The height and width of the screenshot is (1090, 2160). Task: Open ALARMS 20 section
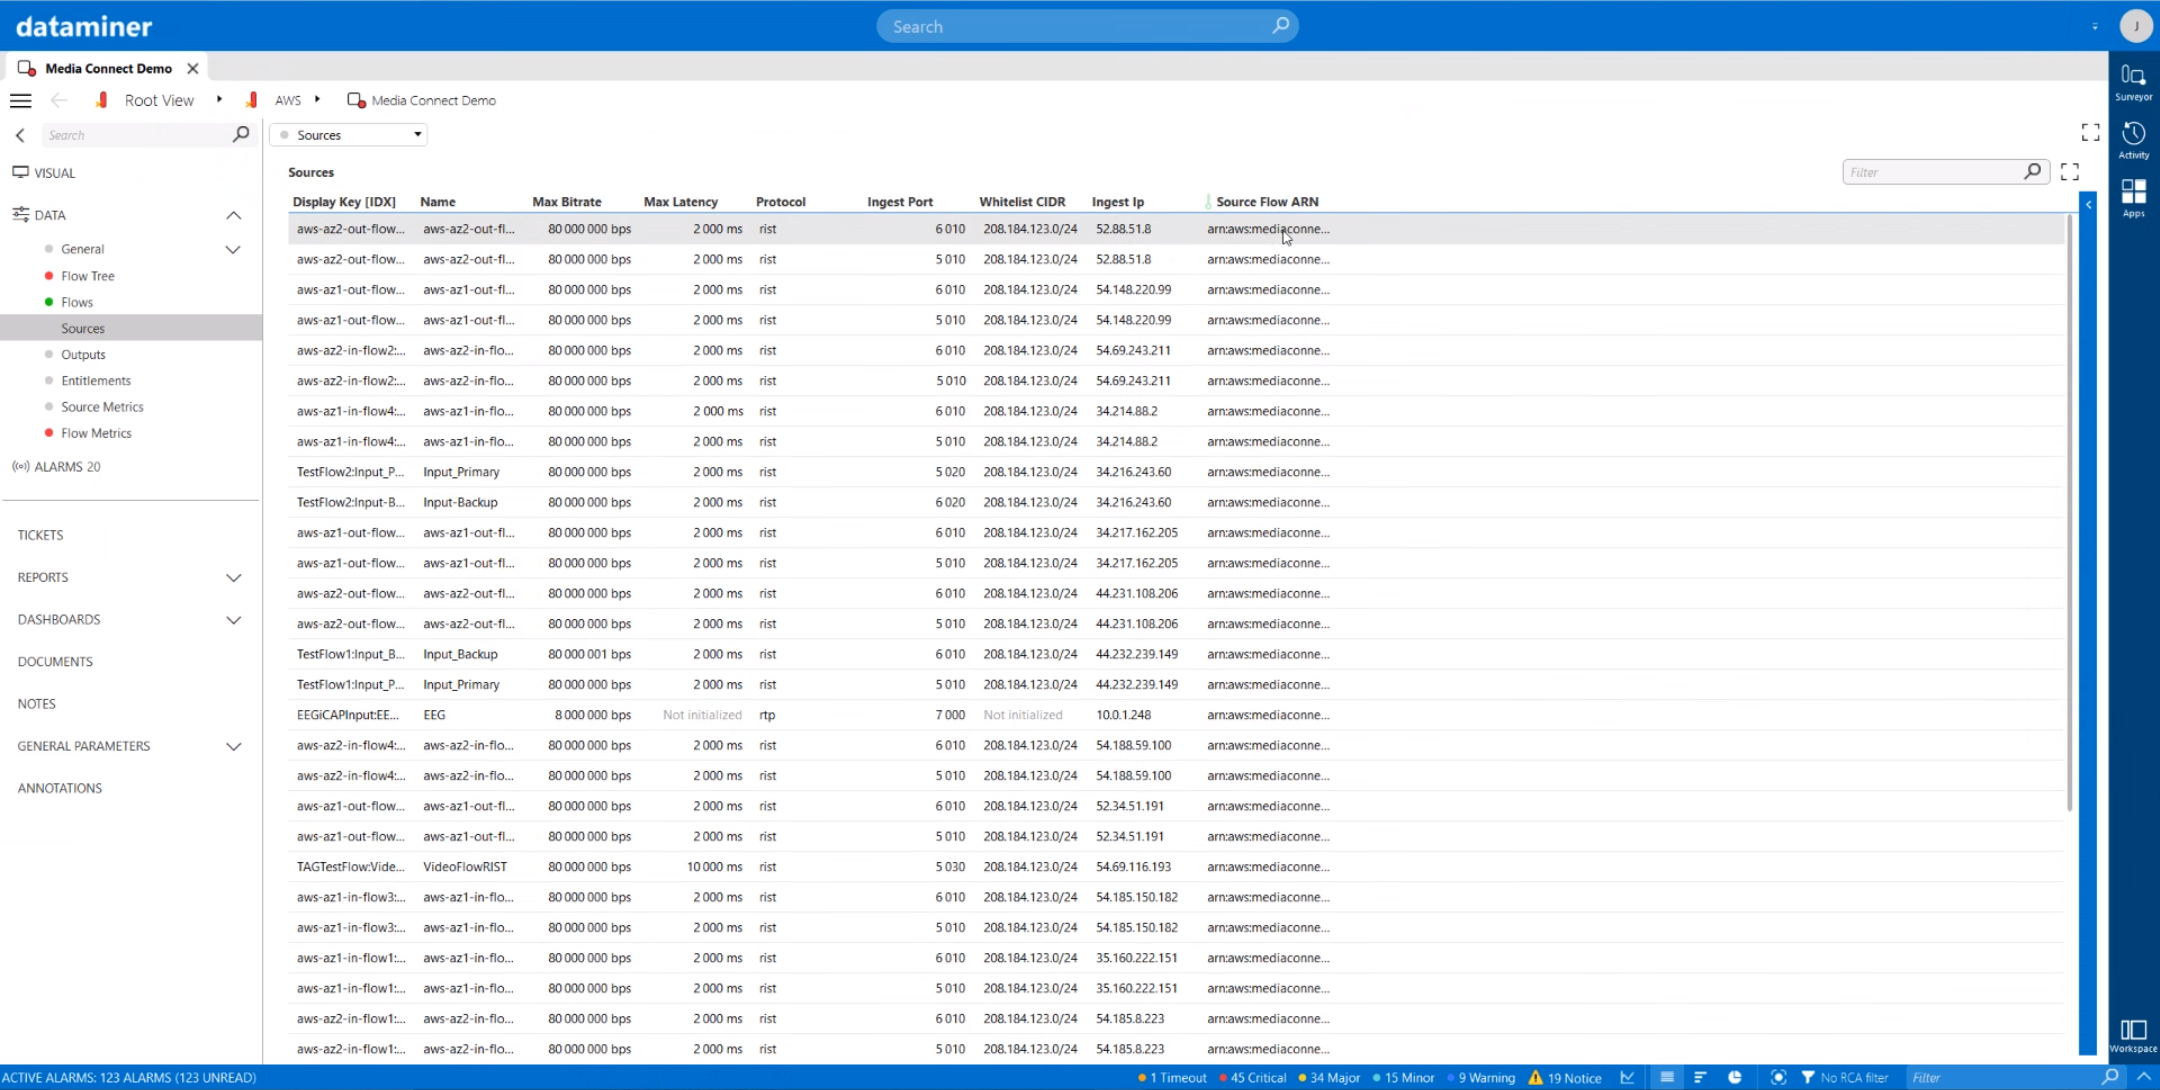coord(66,467)
